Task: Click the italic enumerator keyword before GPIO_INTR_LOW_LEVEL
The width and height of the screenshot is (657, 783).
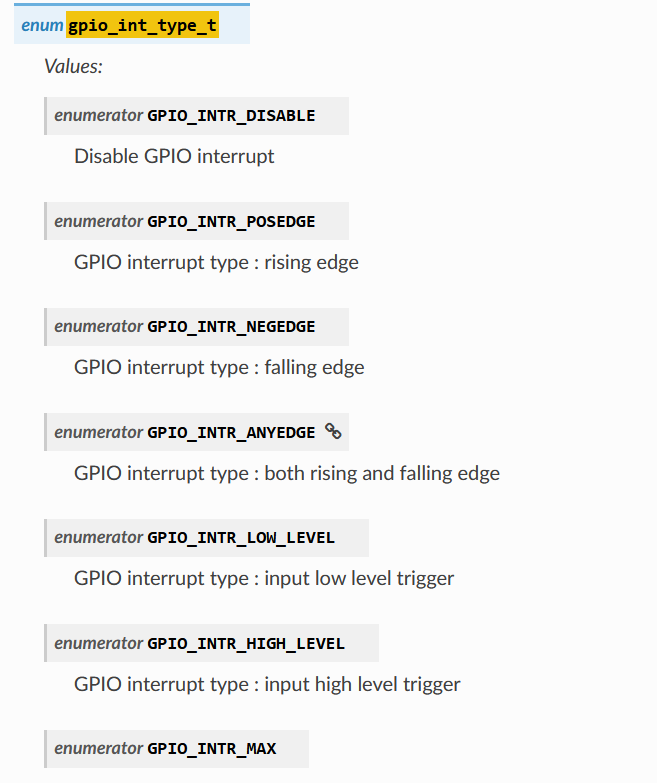Action: 98,537
